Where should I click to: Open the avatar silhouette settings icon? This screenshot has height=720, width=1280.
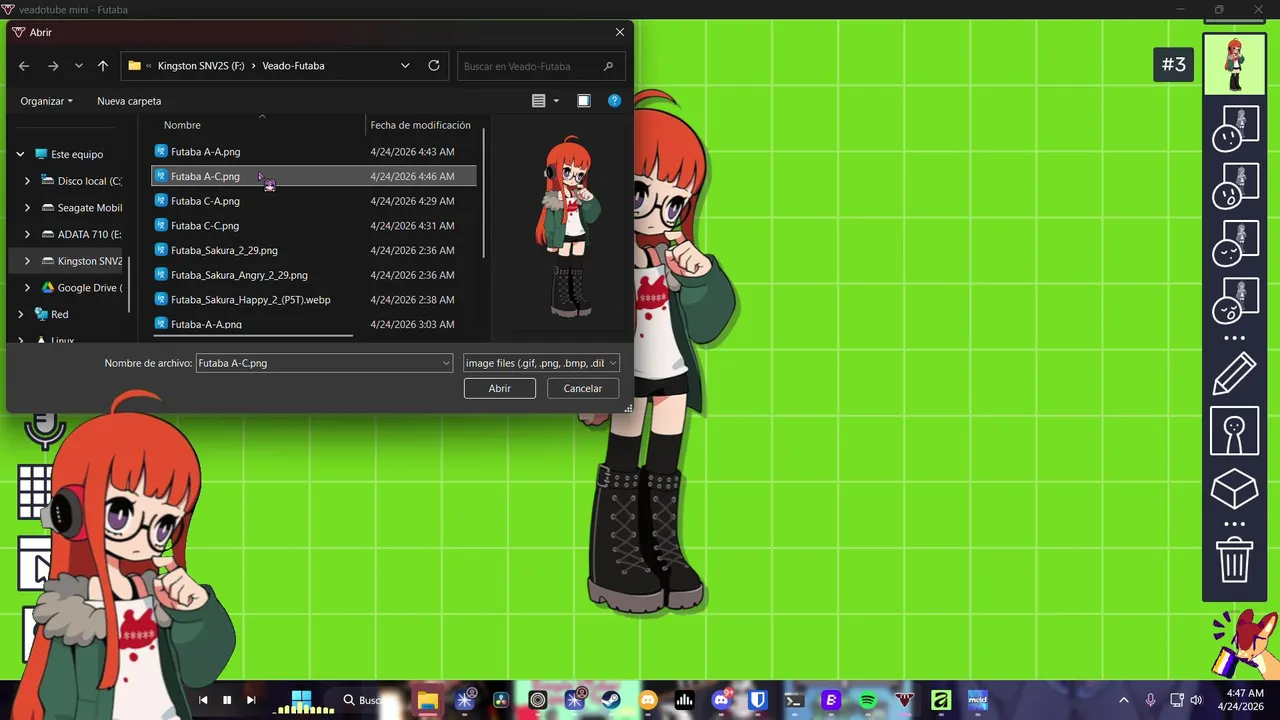pyautogui.click(x=1234, y=431)
